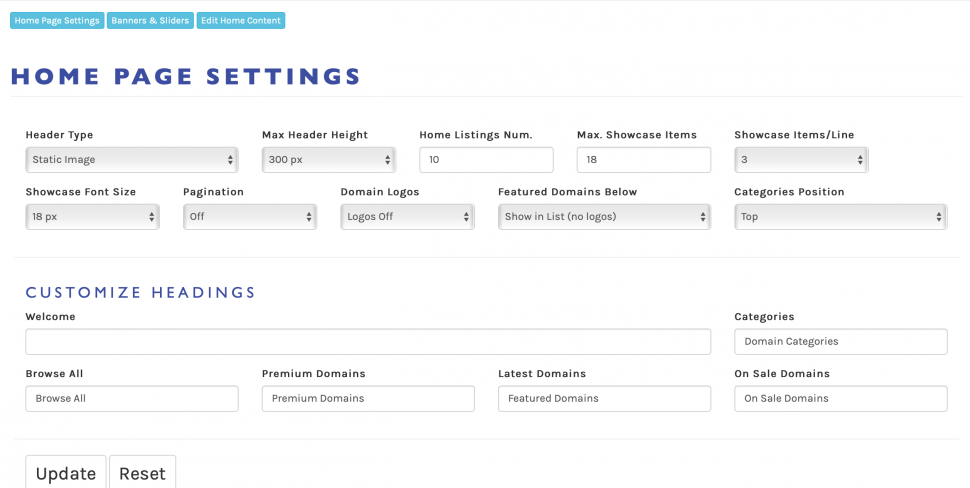The image size is (970, 488).
Task: Expand the Showcase Font Size dropdown
Action: coord(92,217)
